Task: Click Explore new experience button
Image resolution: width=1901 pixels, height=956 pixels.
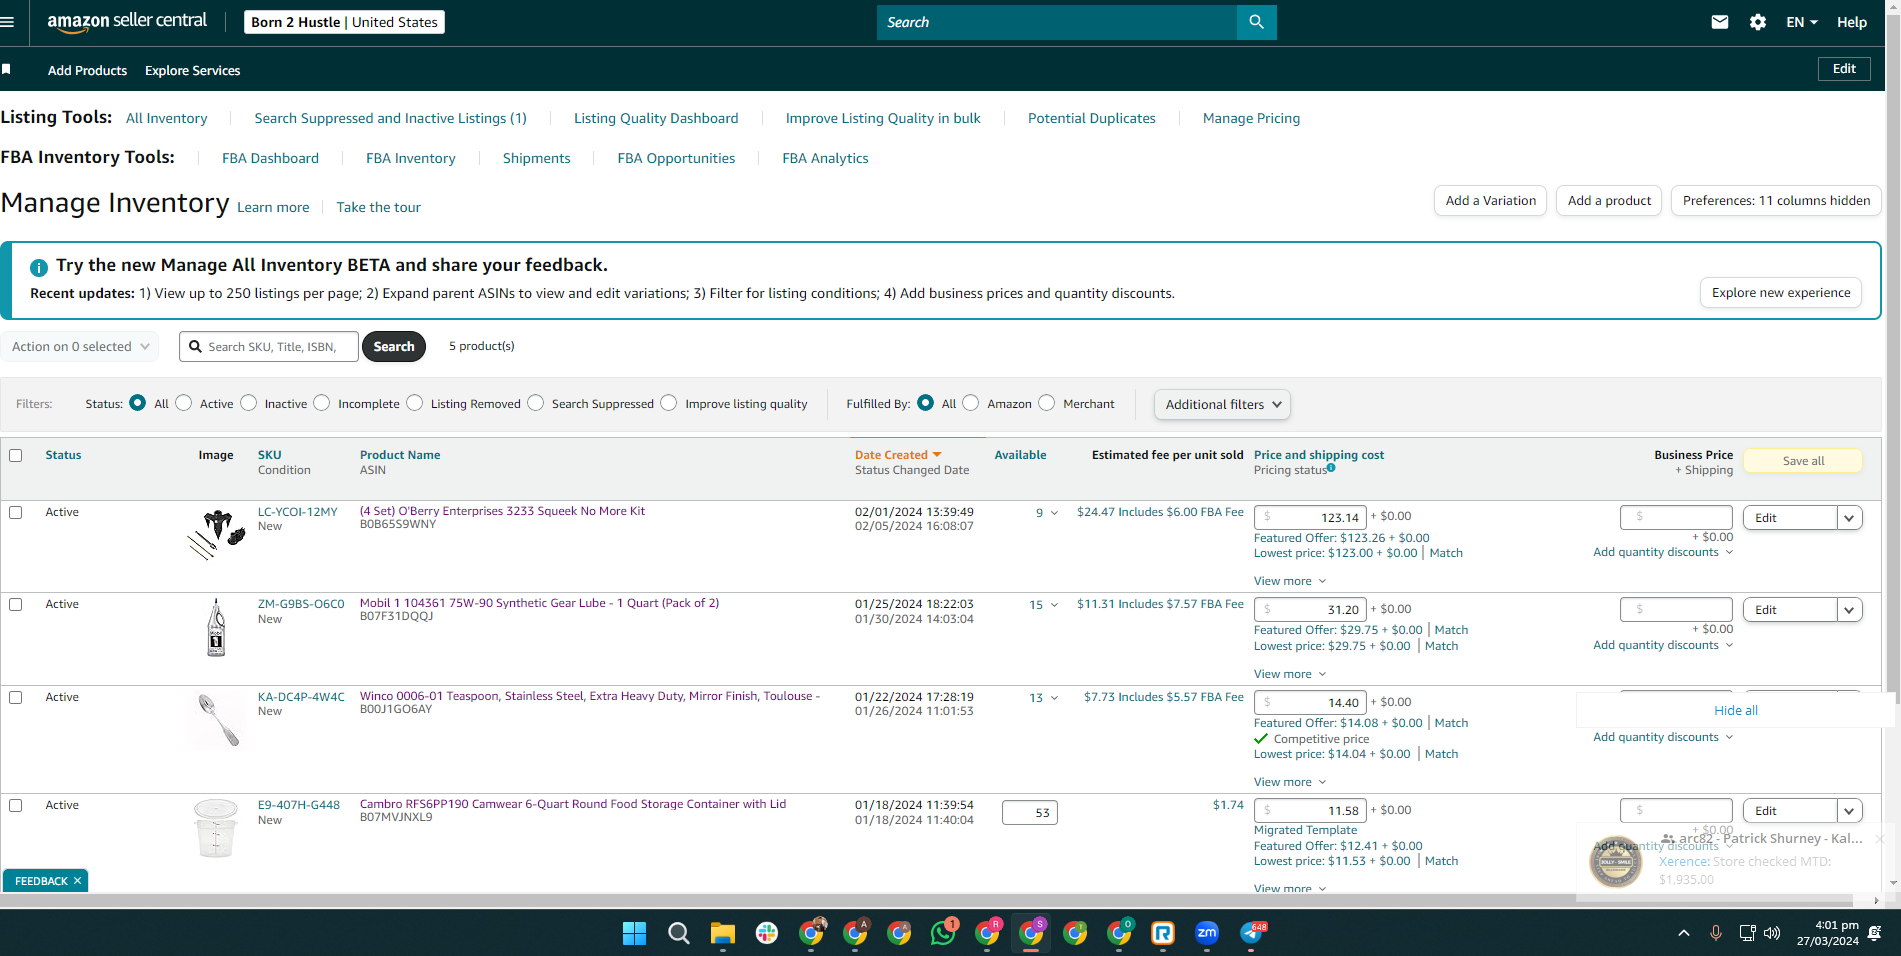Action: [1780, 293]
